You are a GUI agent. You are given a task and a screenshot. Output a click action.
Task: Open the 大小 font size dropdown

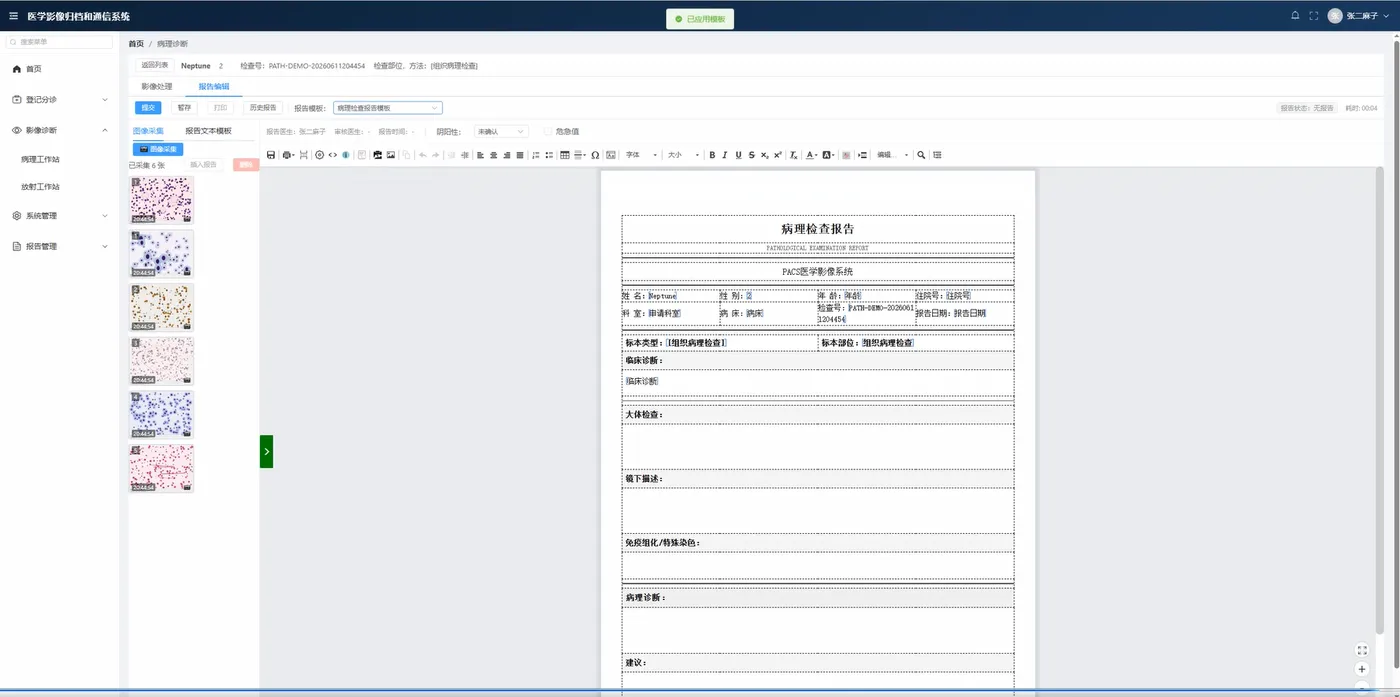point(682,155)
